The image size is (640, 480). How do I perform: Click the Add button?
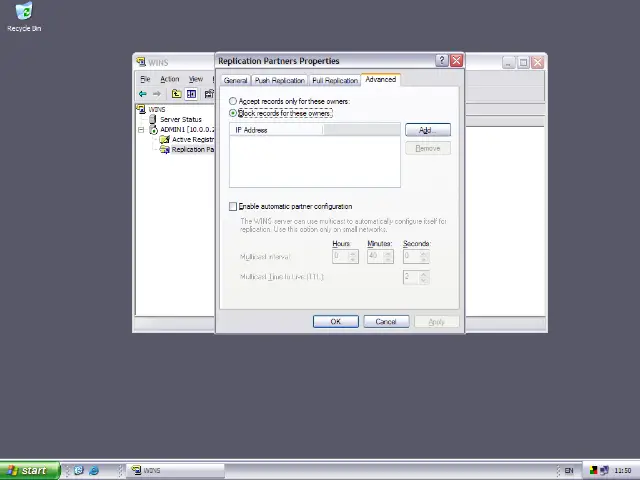point(427,130)
